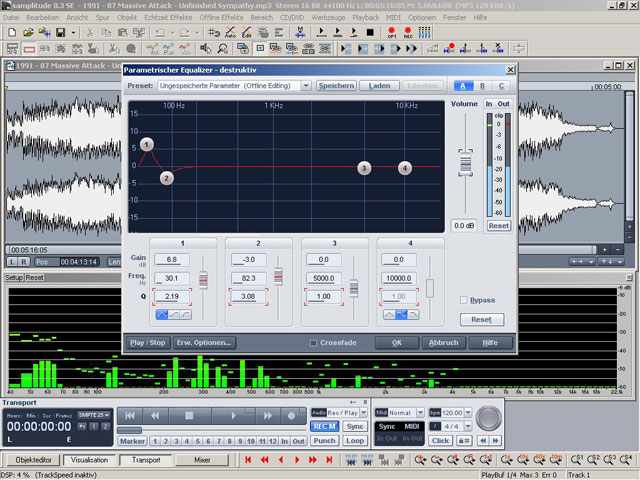Toggle the Crossfade checkbox

[x=314, y=343]
